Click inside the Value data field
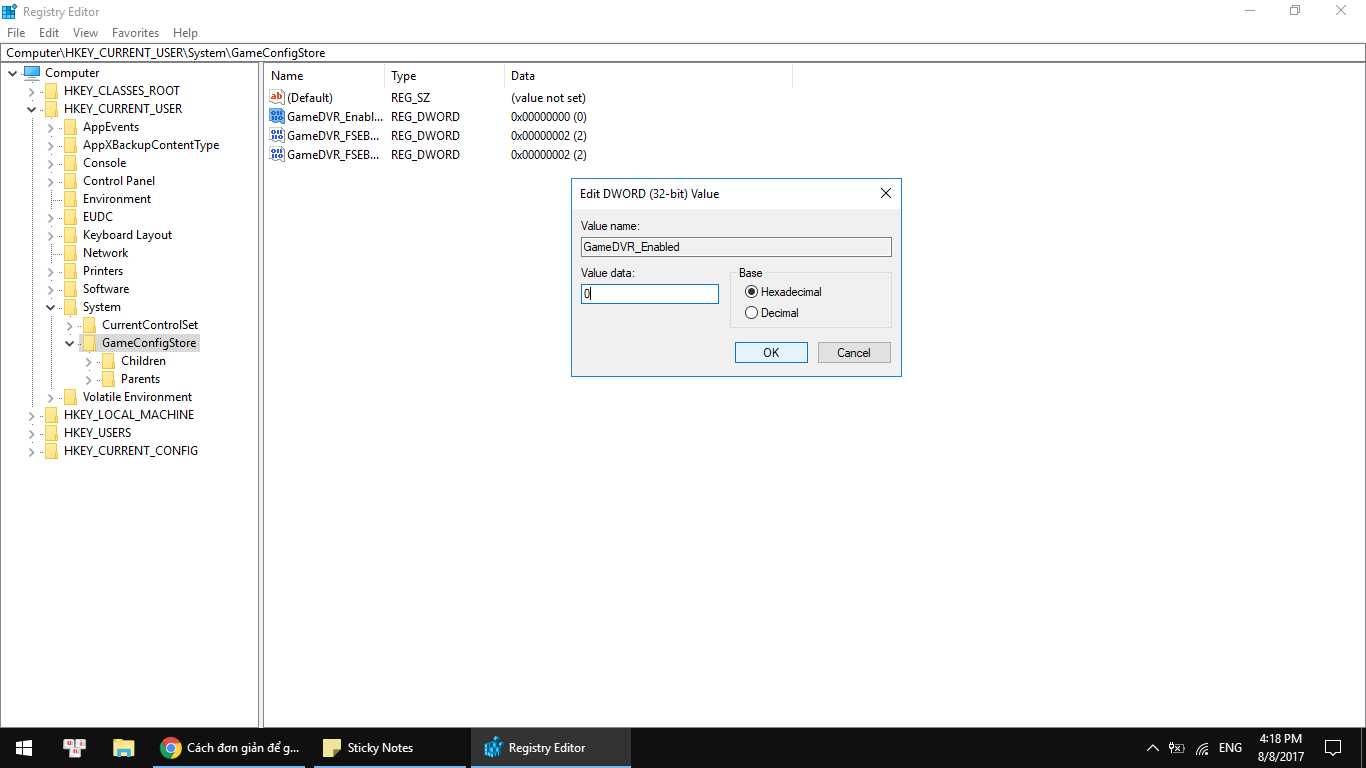Image resolution: width=1366 pixels, height=768 pixels. pyautogui.click(x=649, y=293)
